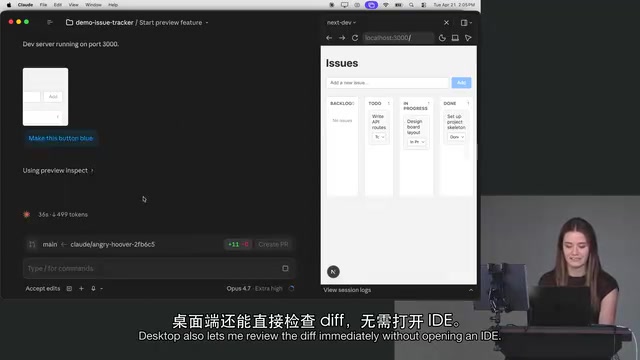Close the preview pane with X
The height and width of the screenshot is (360, 640).
(446, 22)
